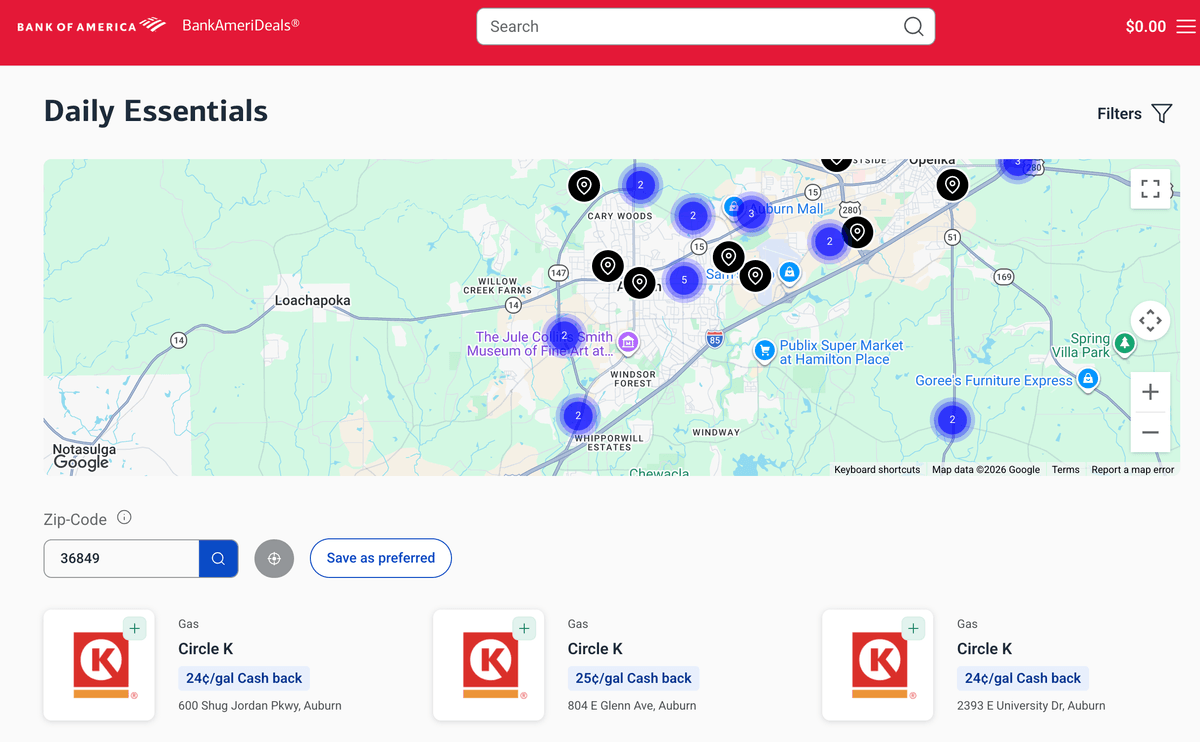
Task: Click the Google logo on map
Action: tap(81, 462)
